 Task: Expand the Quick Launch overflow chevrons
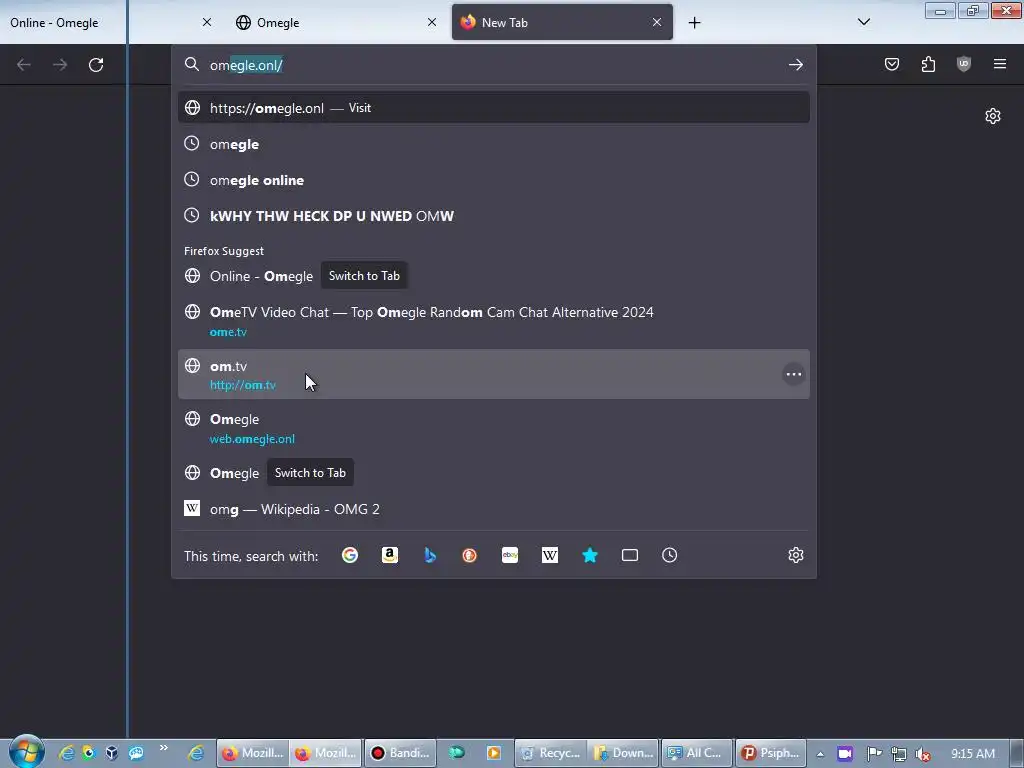[163, 748]
